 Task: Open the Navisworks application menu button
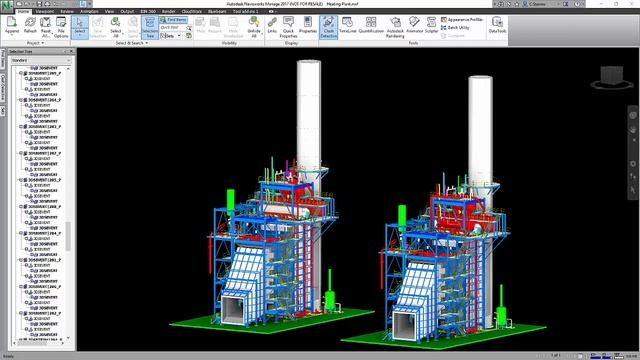pyautogui.click(x=7, y=7)
